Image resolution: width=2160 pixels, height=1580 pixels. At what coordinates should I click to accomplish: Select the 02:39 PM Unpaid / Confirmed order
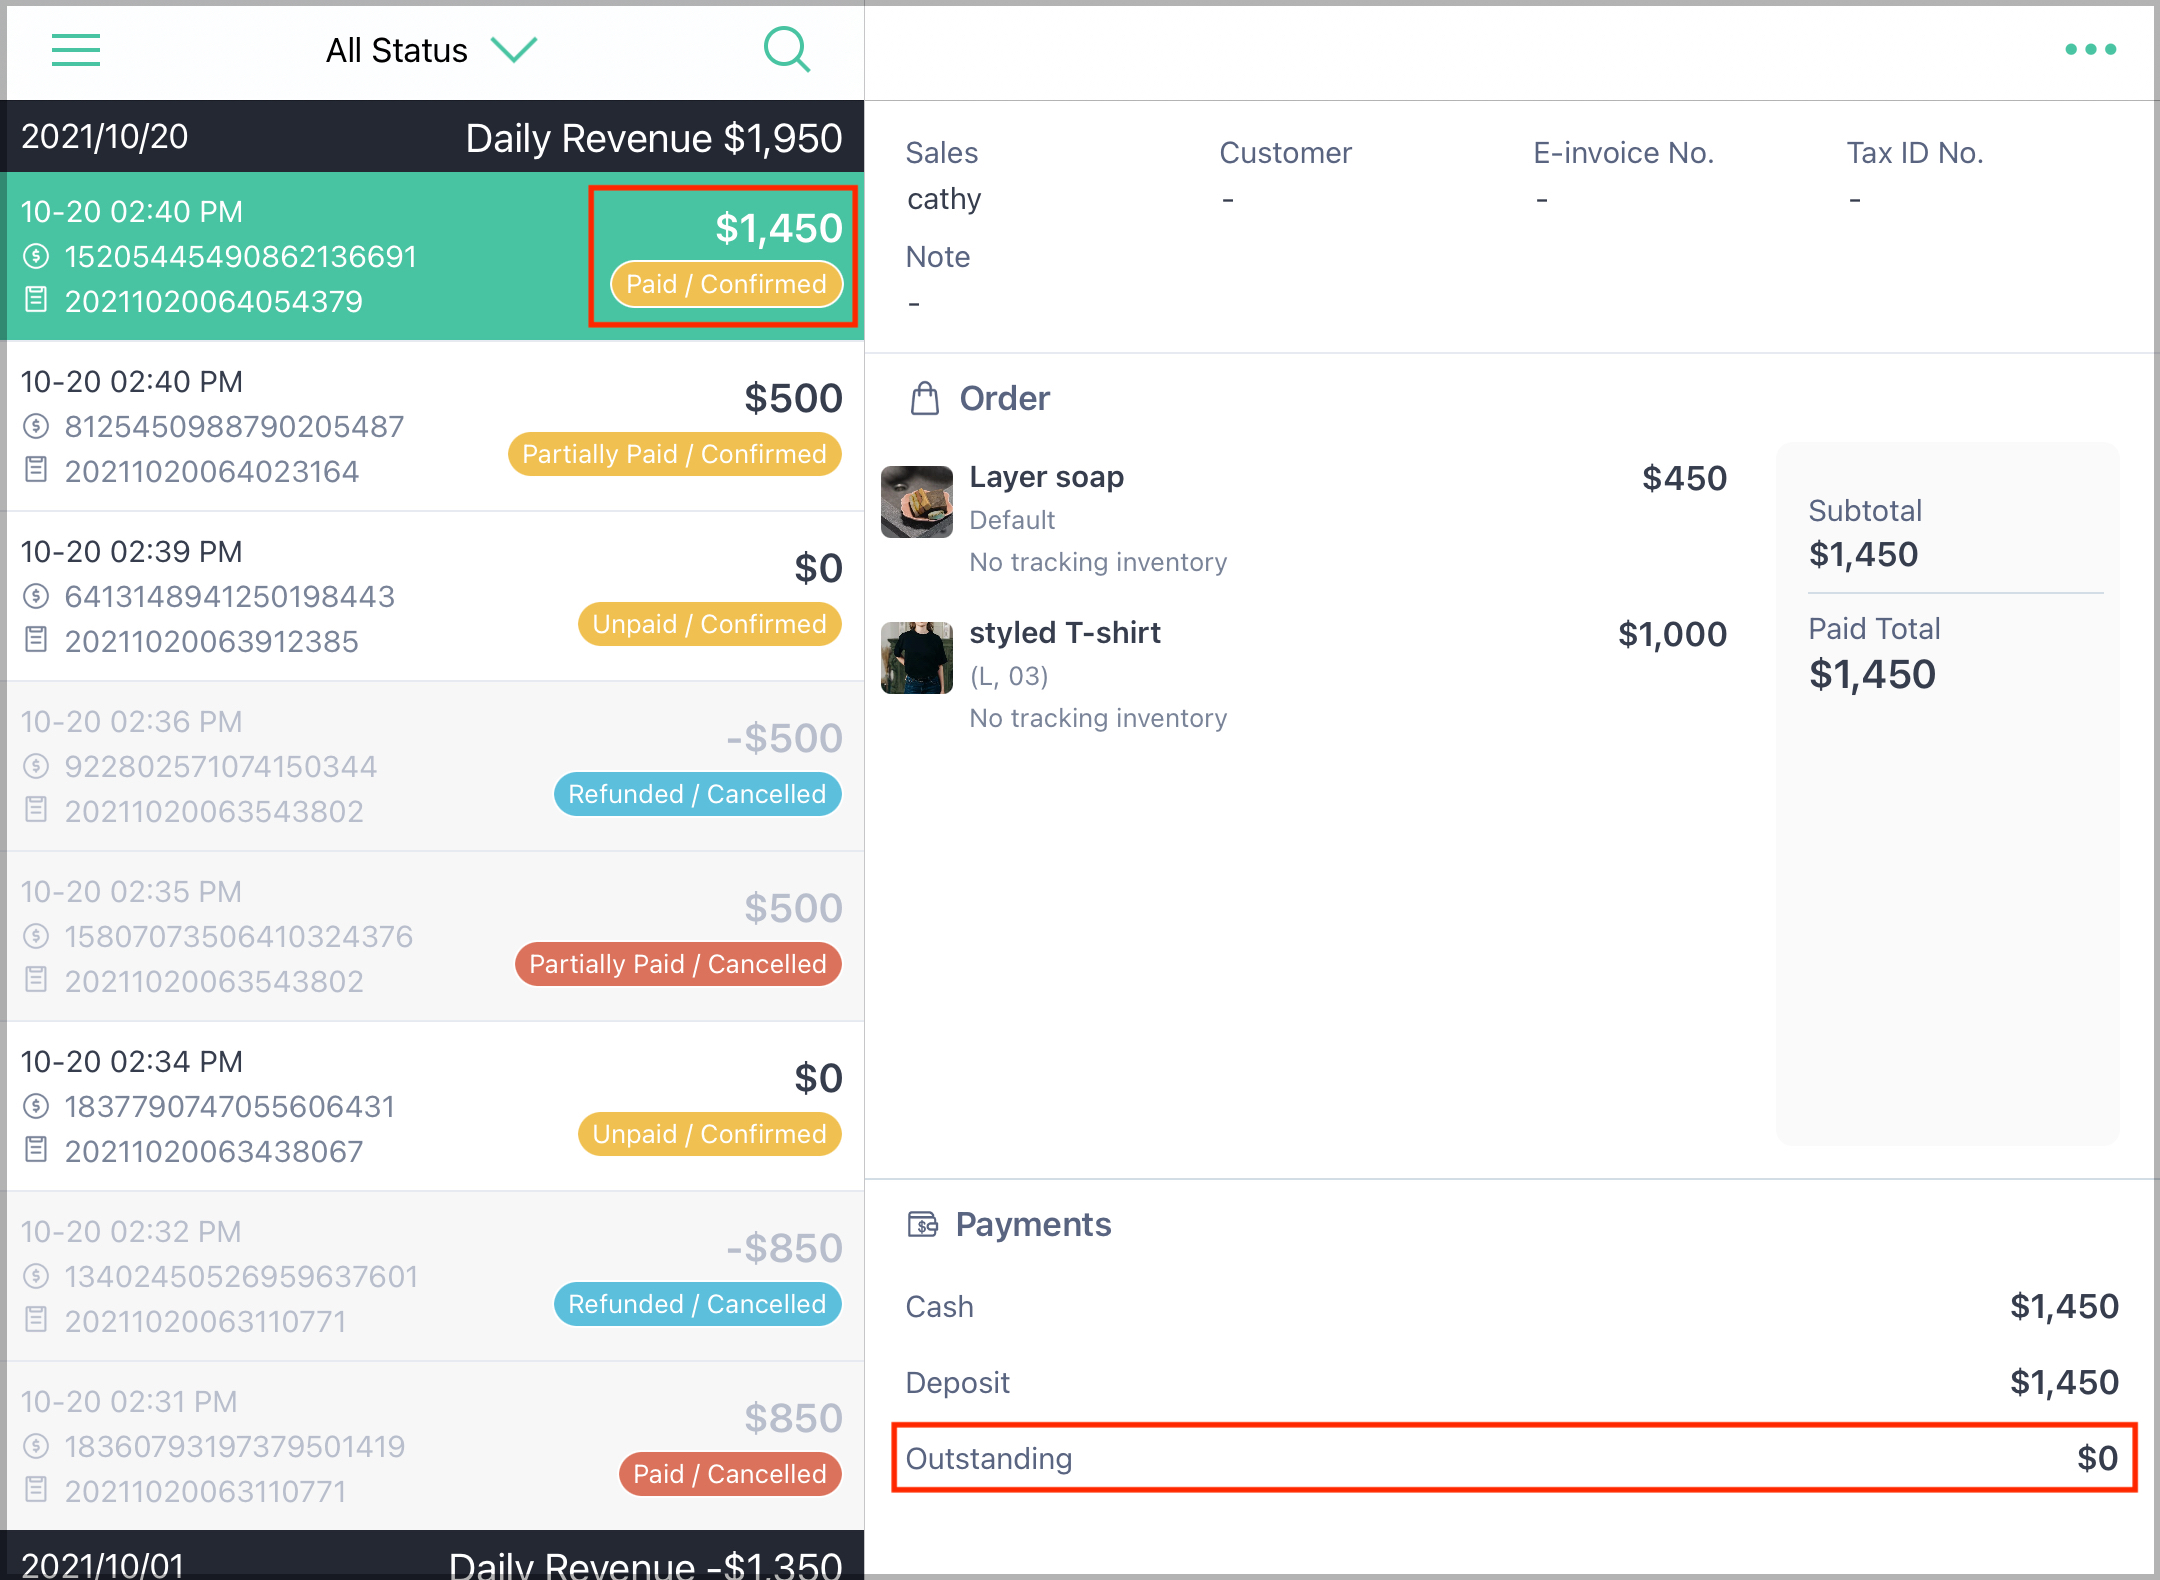(432, 597)
